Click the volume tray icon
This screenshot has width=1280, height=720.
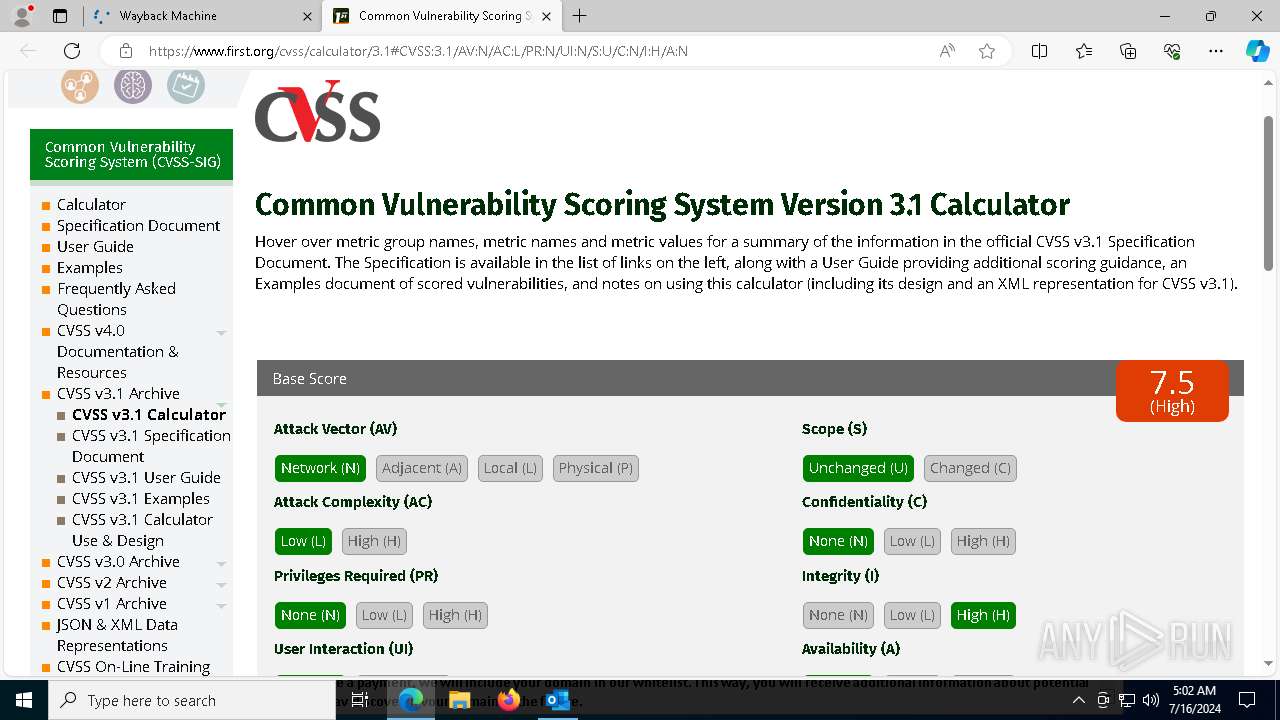tap(1151, 700)
